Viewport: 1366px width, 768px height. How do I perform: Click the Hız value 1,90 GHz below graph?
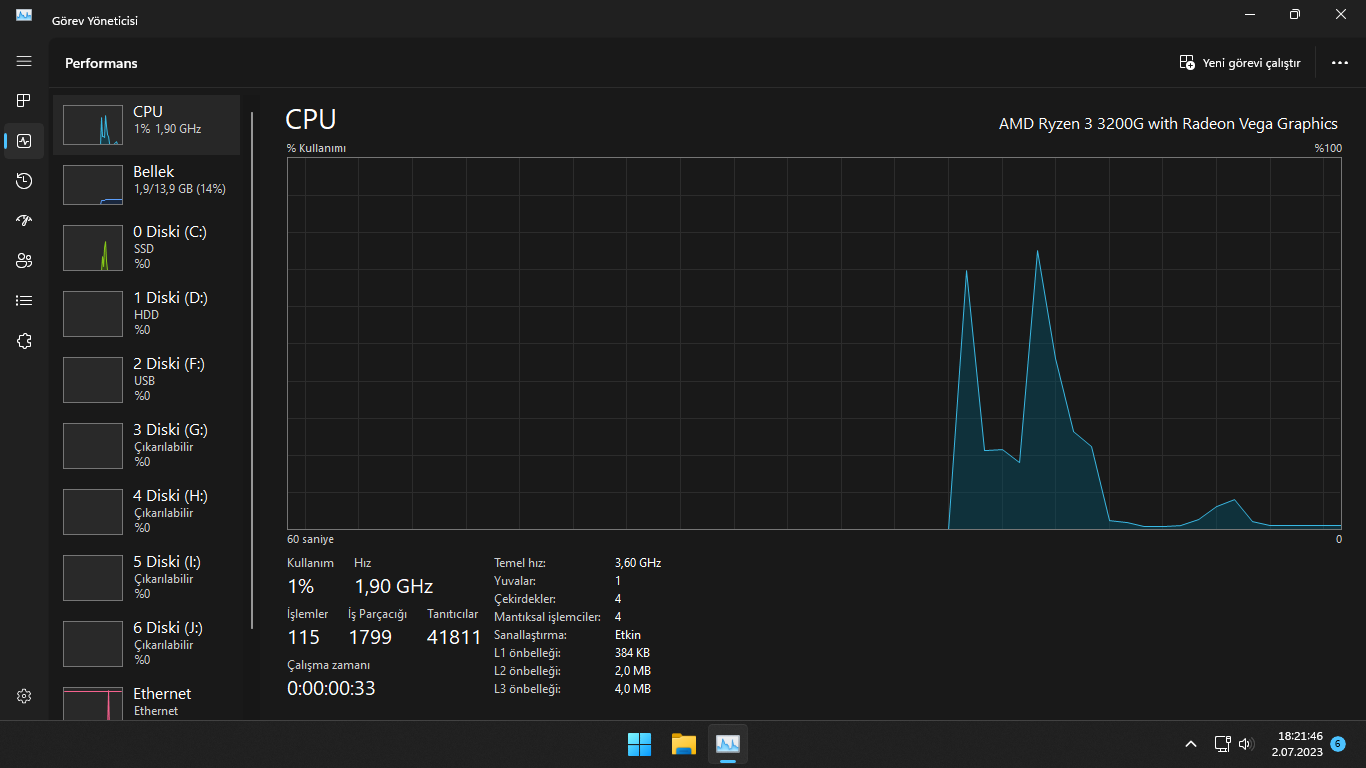point(394,586)
